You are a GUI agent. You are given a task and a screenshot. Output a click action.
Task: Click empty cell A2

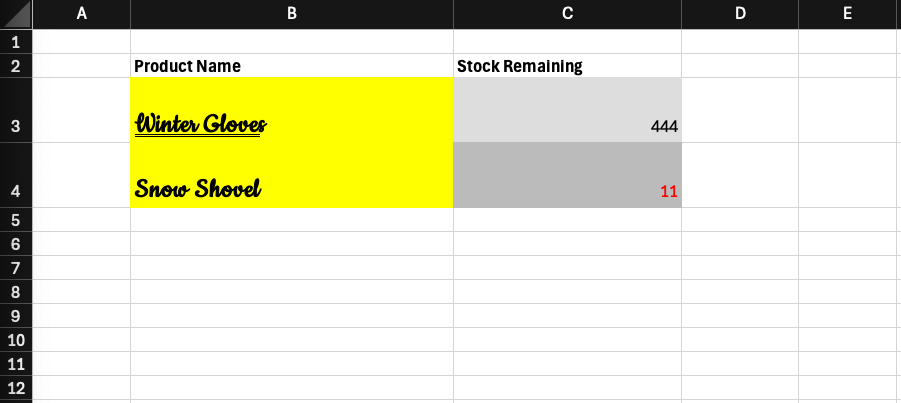tap(82, 66)
